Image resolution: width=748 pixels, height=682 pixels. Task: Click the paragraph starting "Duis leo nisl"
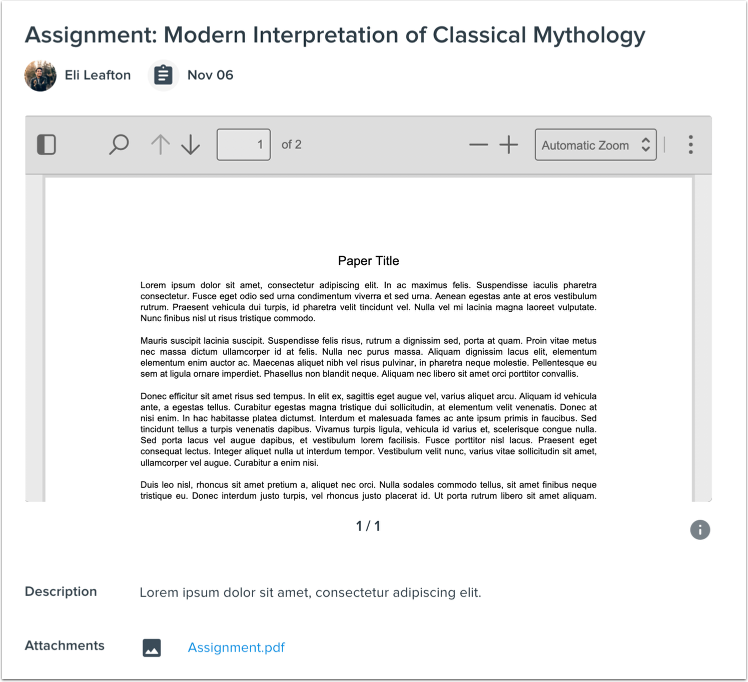[368, 490]
